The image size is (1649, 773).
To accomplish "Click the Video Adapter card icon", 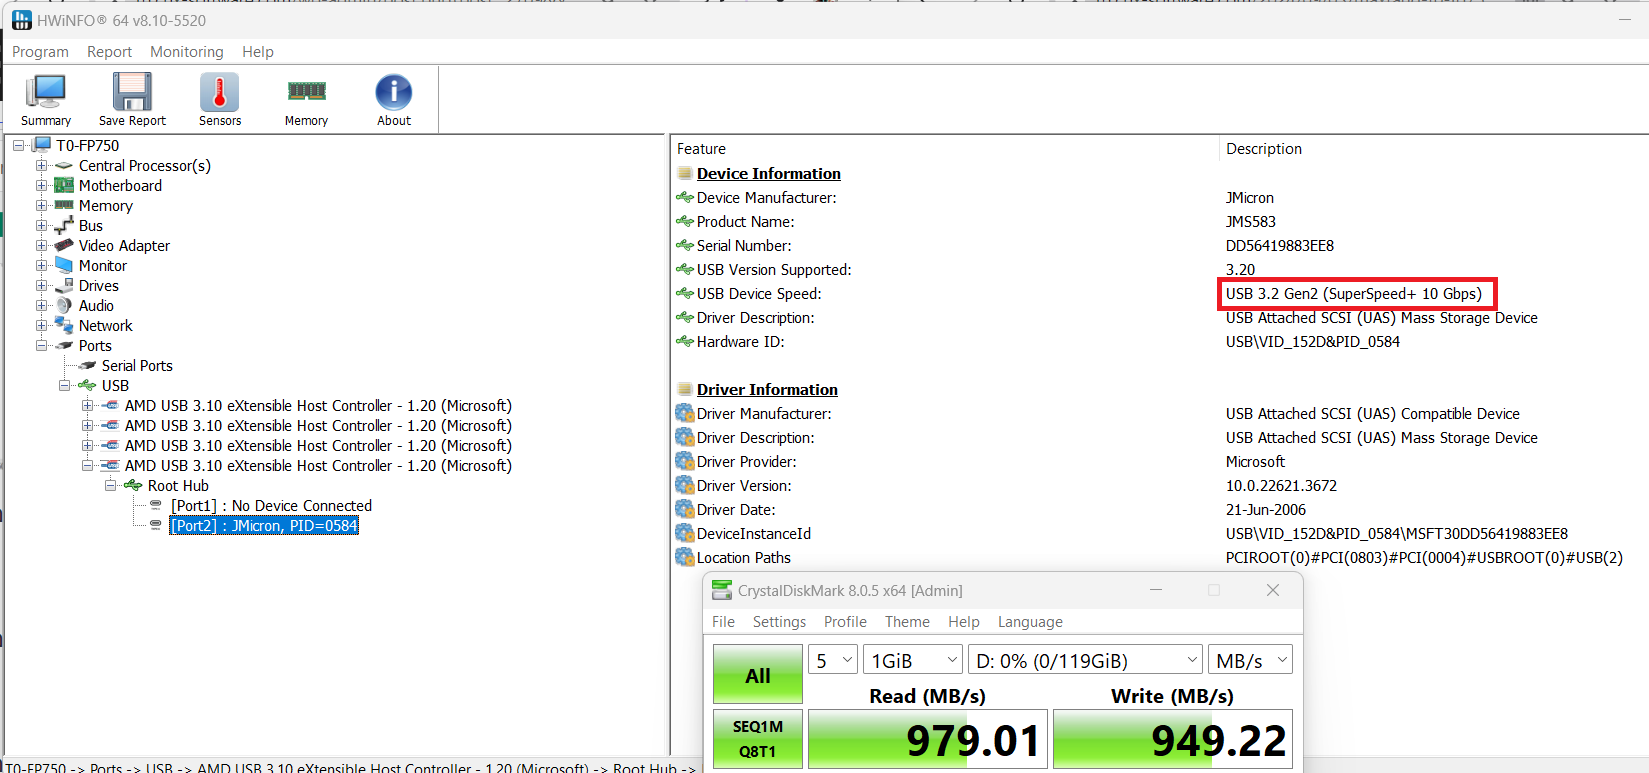I will coord(64,245).
